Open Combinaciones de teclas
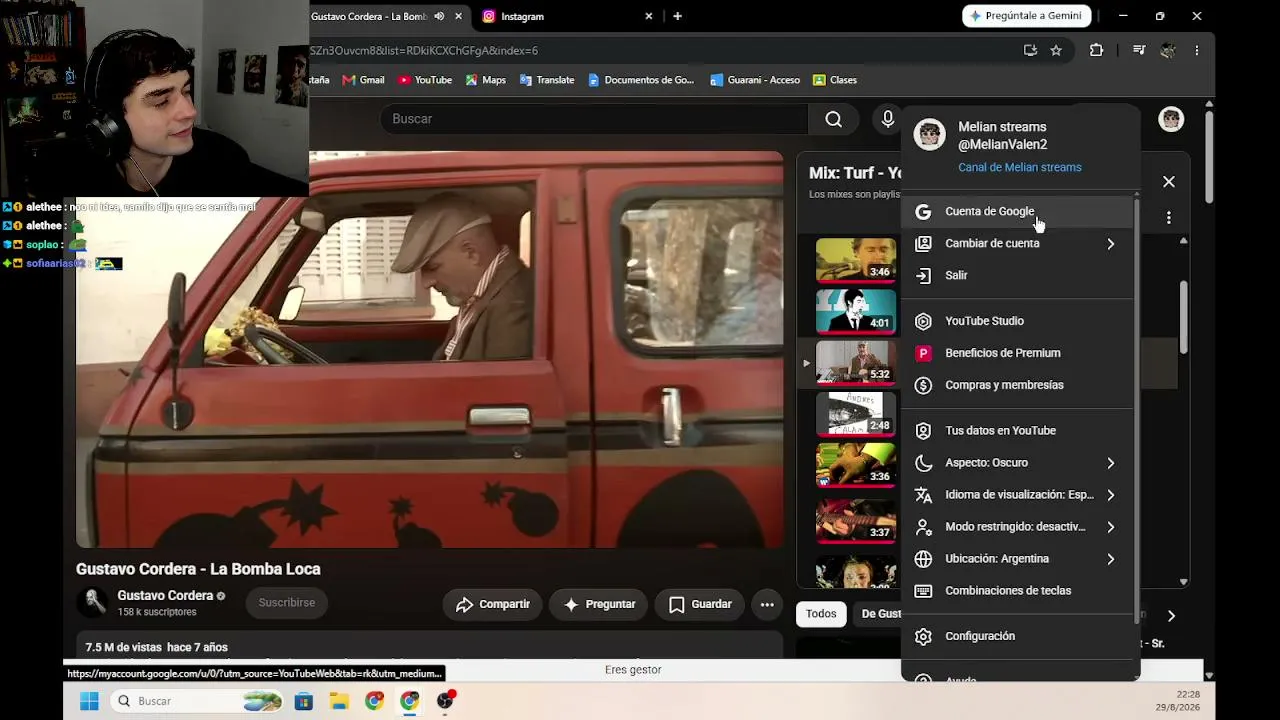Viewport: 1280px width, 720px height. pos(1018,591)
